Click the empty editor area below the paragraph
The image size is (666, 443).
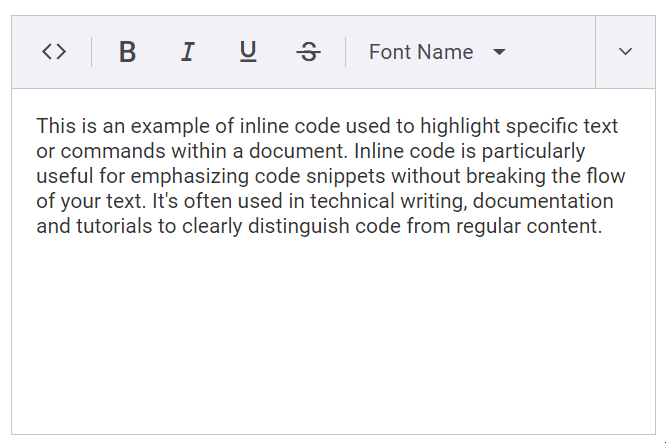pos(333,330)
